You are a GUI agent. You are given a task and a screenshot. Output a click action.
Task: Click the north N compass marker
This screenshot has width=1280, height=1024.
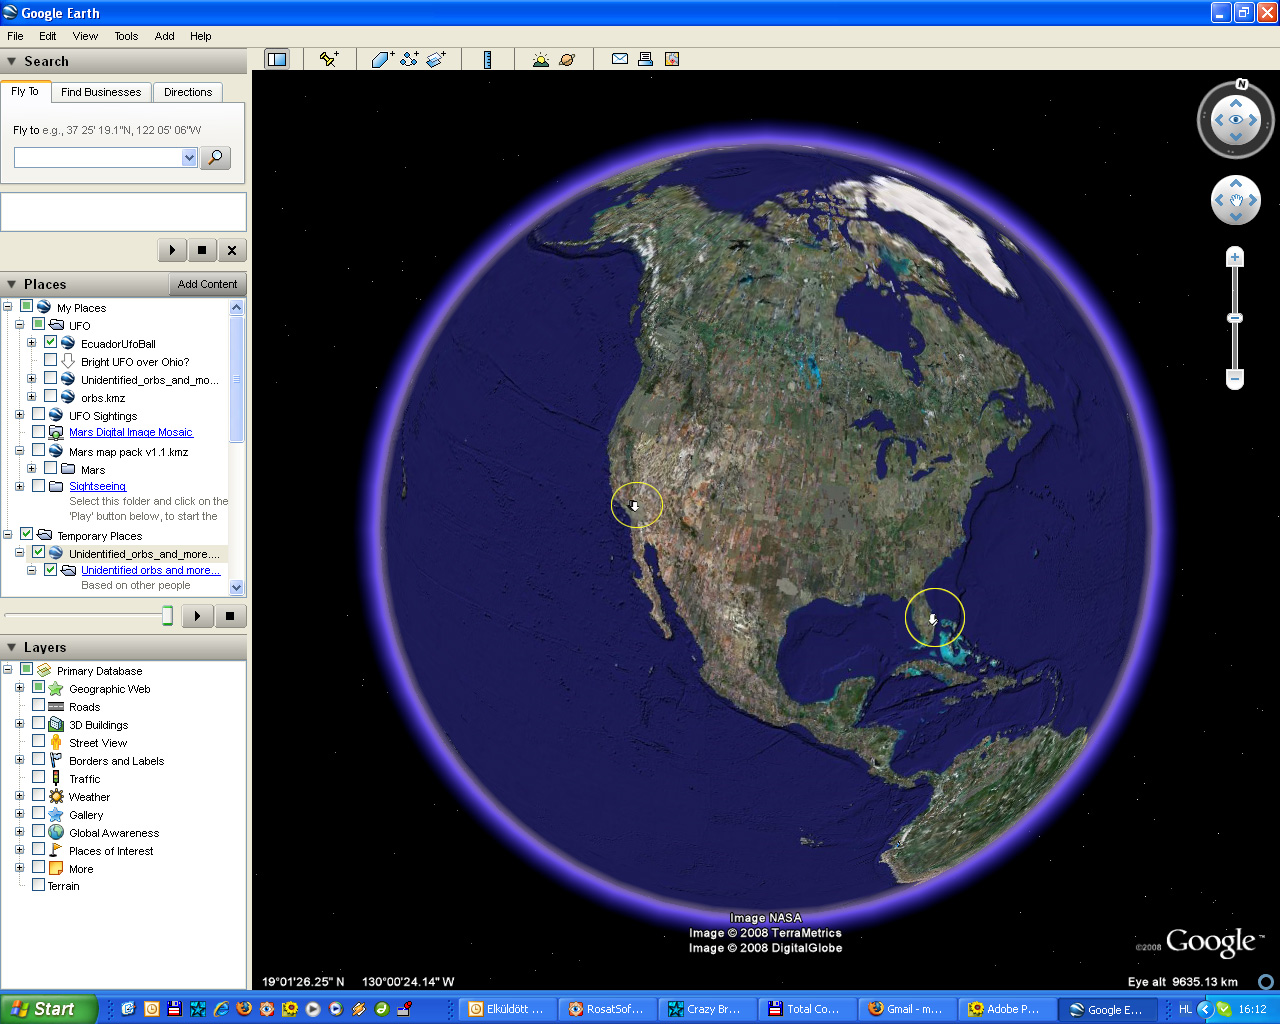click(x=1242, y=85)
